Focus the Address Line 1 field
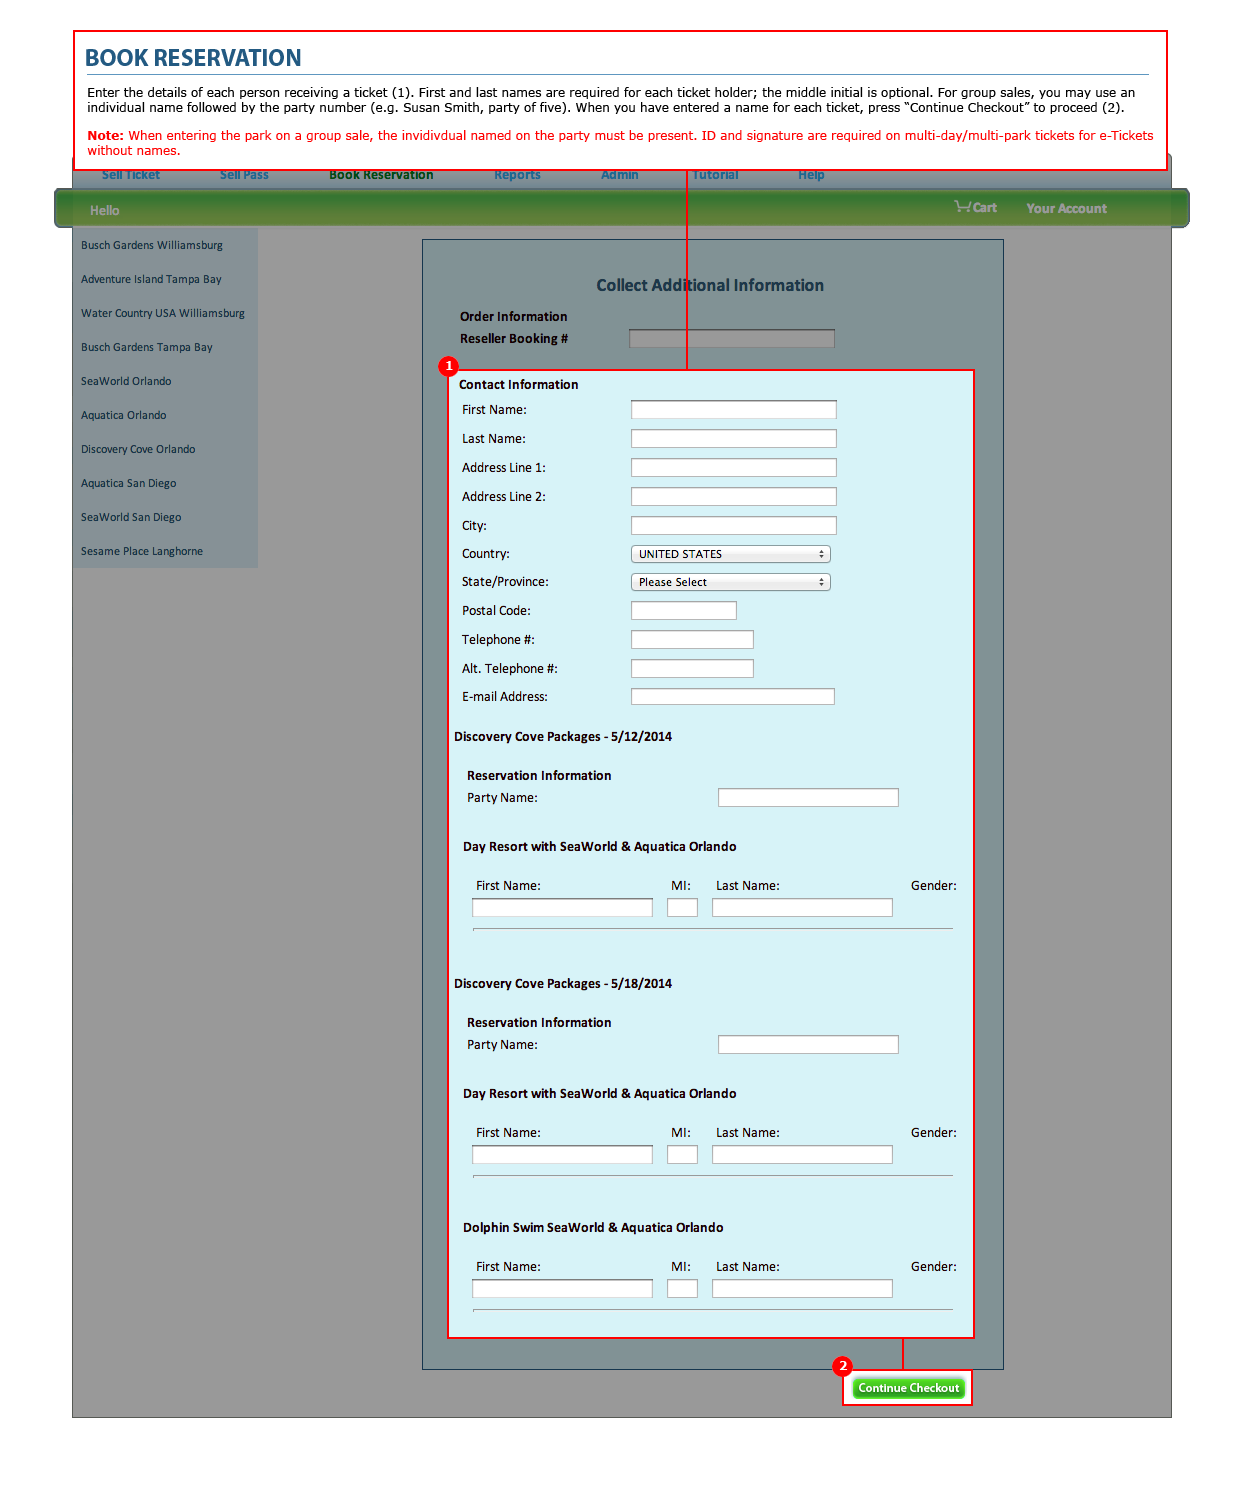This screenshot has width=1243, height=1500. pyautogui.click(x=734, y=468)
